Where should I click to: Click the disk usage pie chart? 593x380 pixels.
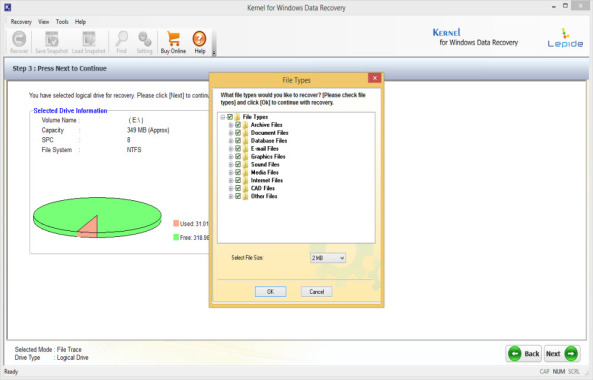[x=97, y=217]
